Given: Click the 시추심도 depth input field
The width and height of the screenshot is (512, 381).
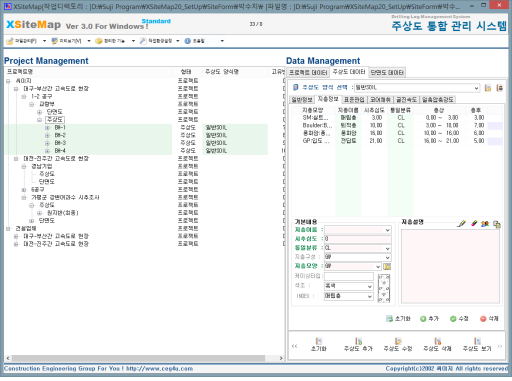Looking at the screenshot, I should coord(358,239).
